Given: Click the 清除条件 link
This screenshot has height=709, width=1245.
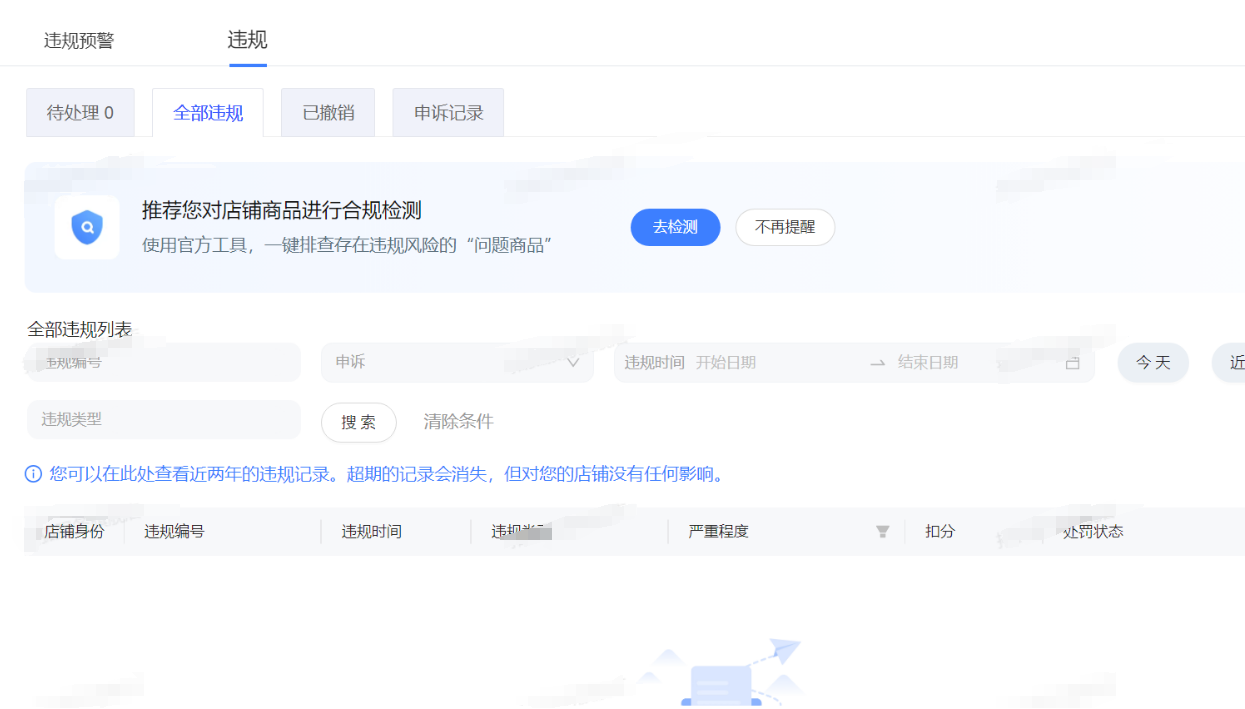Looking at the screenshot, I should [x=458, y=422].
